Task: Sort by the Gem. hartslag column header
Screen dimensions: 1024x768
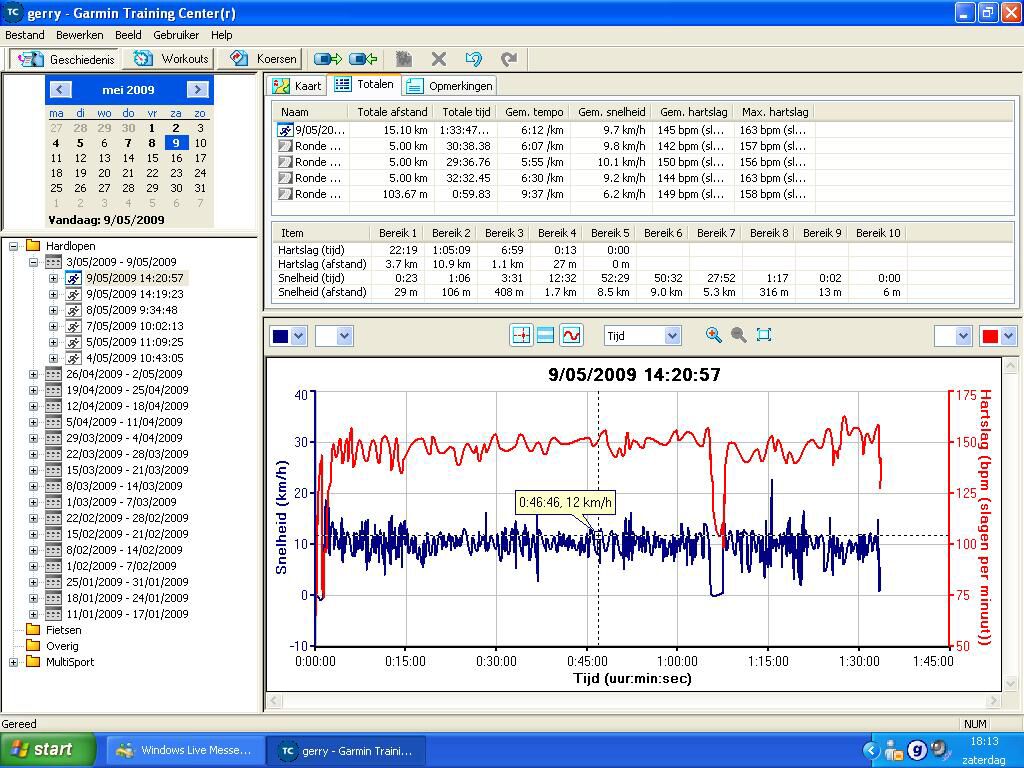Action: pyautogui.click(x=693, y=112)
